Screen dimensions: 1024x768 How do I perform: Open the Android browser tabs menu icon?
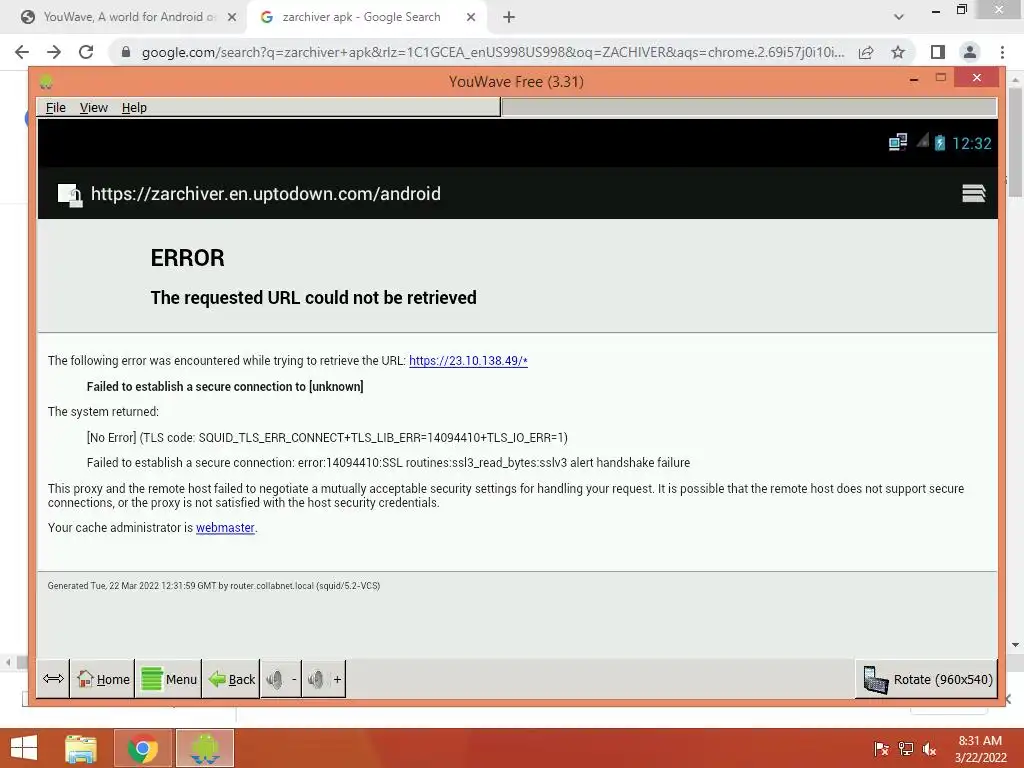point(973,193)
